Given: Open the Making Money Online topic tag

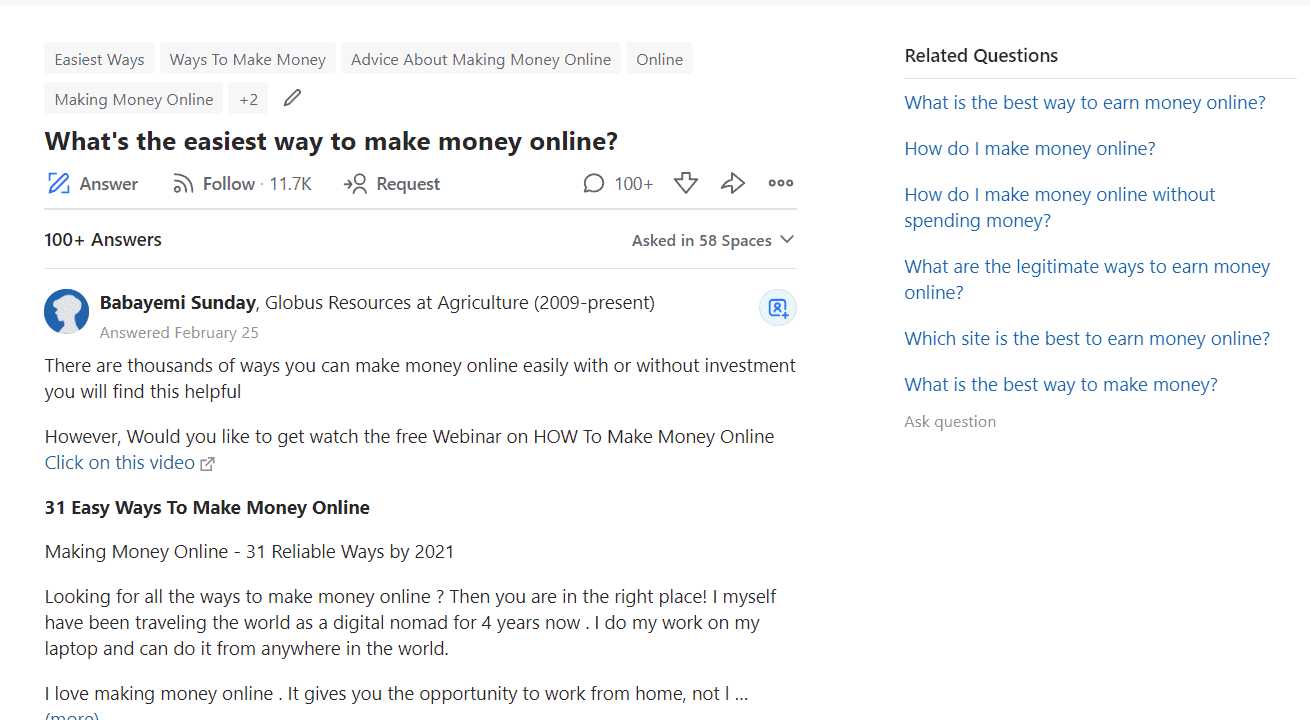Looking at the screenshot, I should point(134,99).
